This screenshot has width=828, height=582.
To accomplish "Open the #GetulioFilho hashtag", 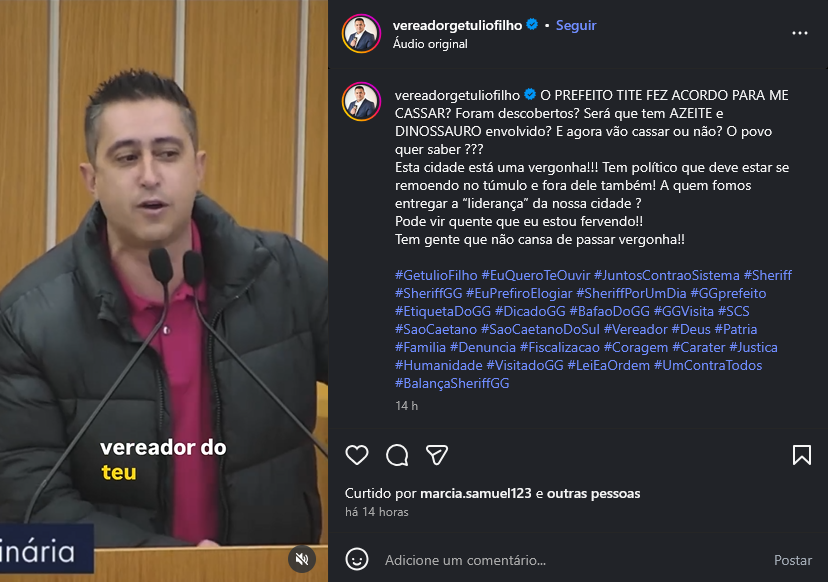I will pos(436,275).
